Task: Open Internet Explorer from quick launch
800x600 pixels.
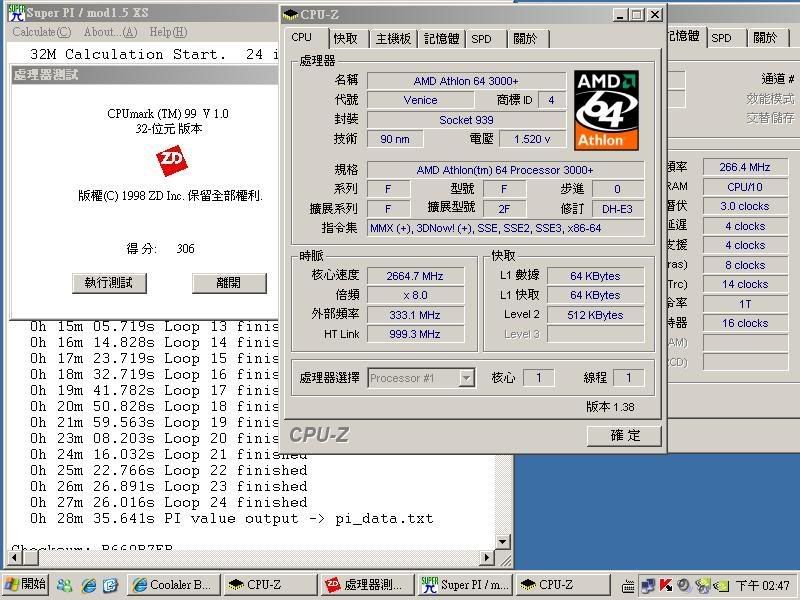Action: pyautogui.click(x=88, y=585)
